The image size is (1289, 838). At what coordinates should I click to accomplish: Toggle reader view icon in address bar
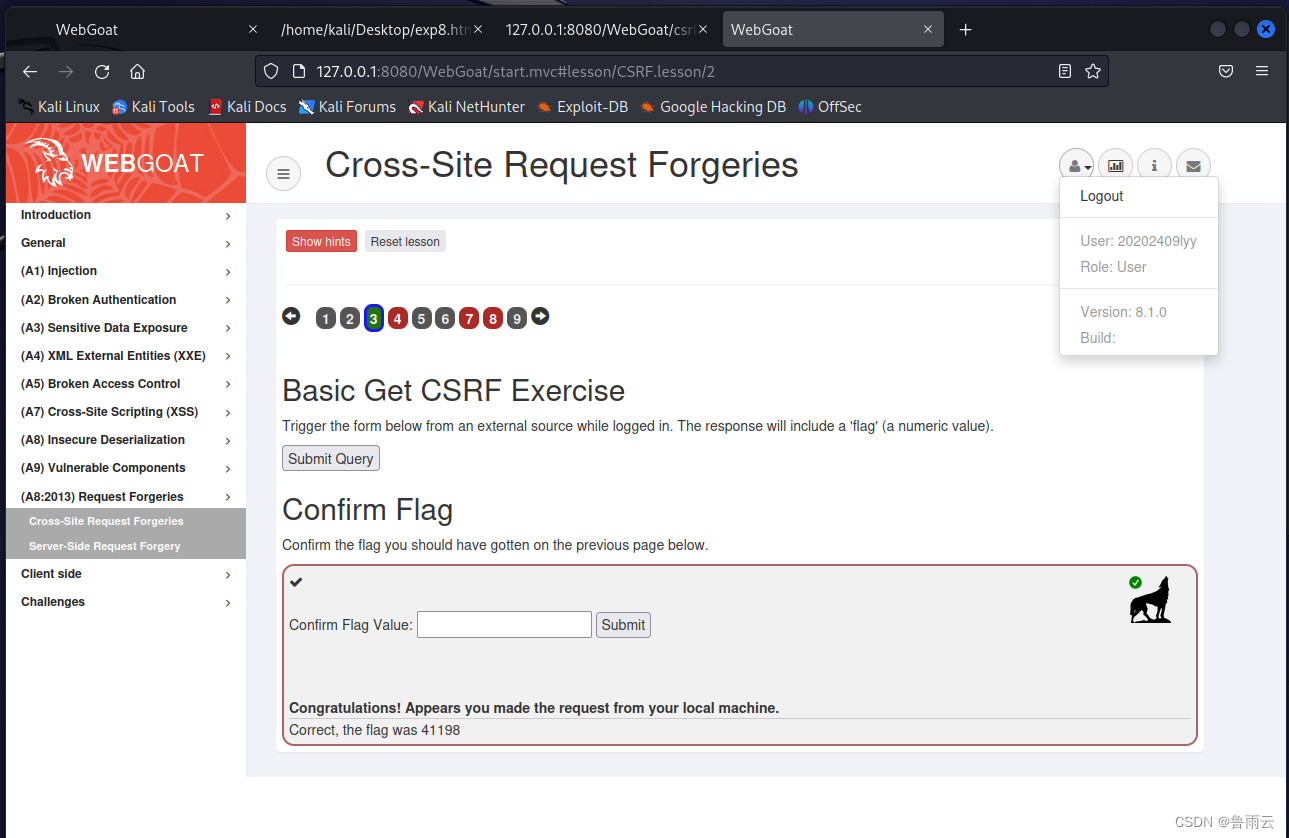[x=1065, y=71]
